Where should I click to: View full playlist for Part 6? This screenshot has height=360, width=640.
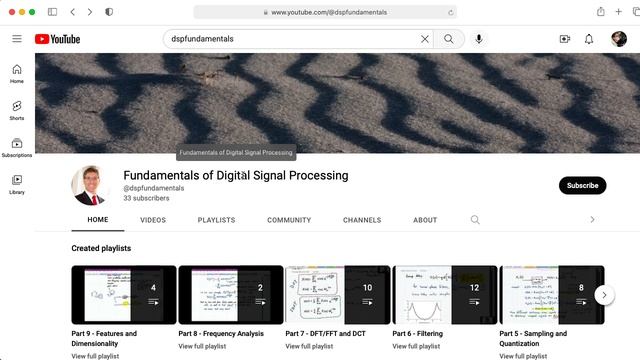[x=416, y=346]
